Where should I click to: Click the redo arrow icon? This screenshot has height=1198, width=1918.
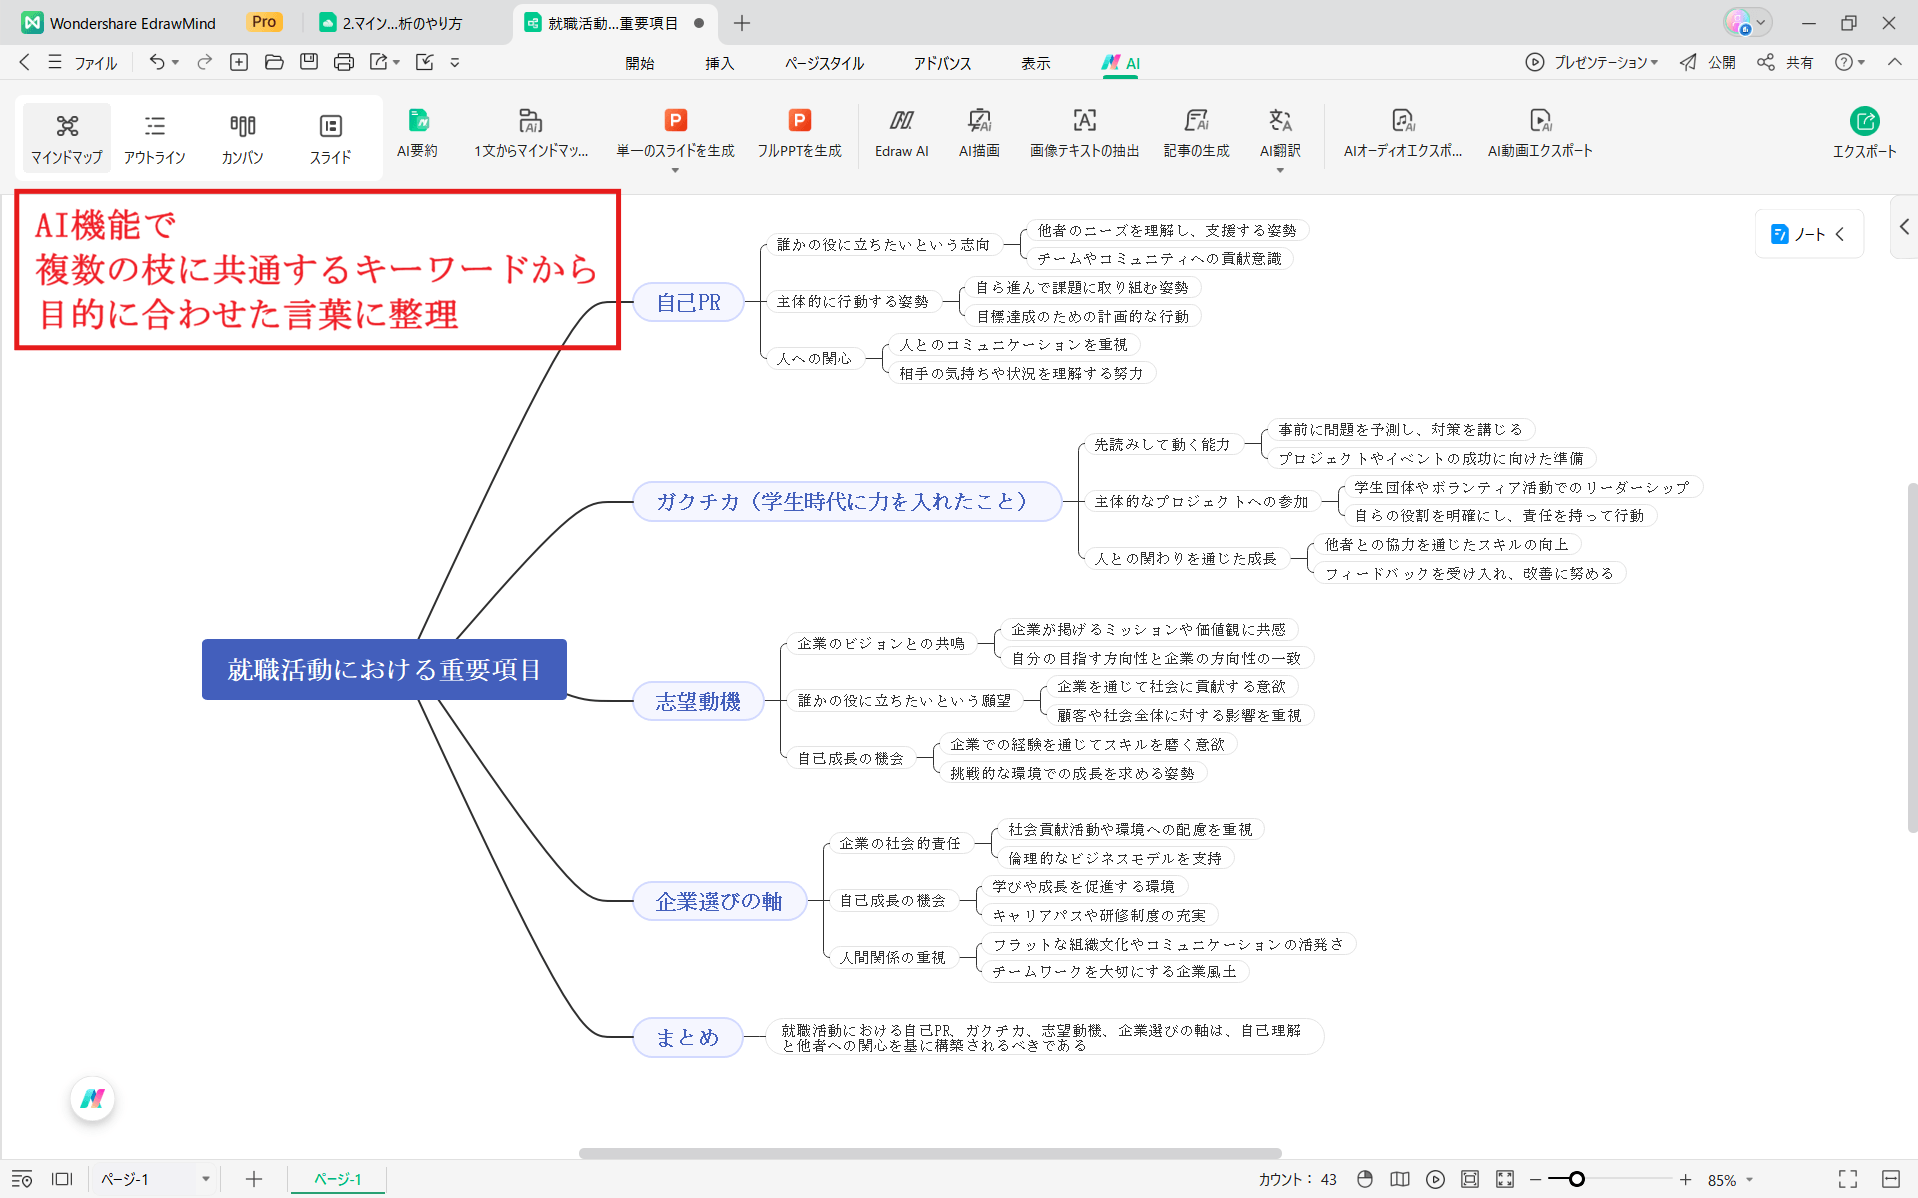pos(204,62)
